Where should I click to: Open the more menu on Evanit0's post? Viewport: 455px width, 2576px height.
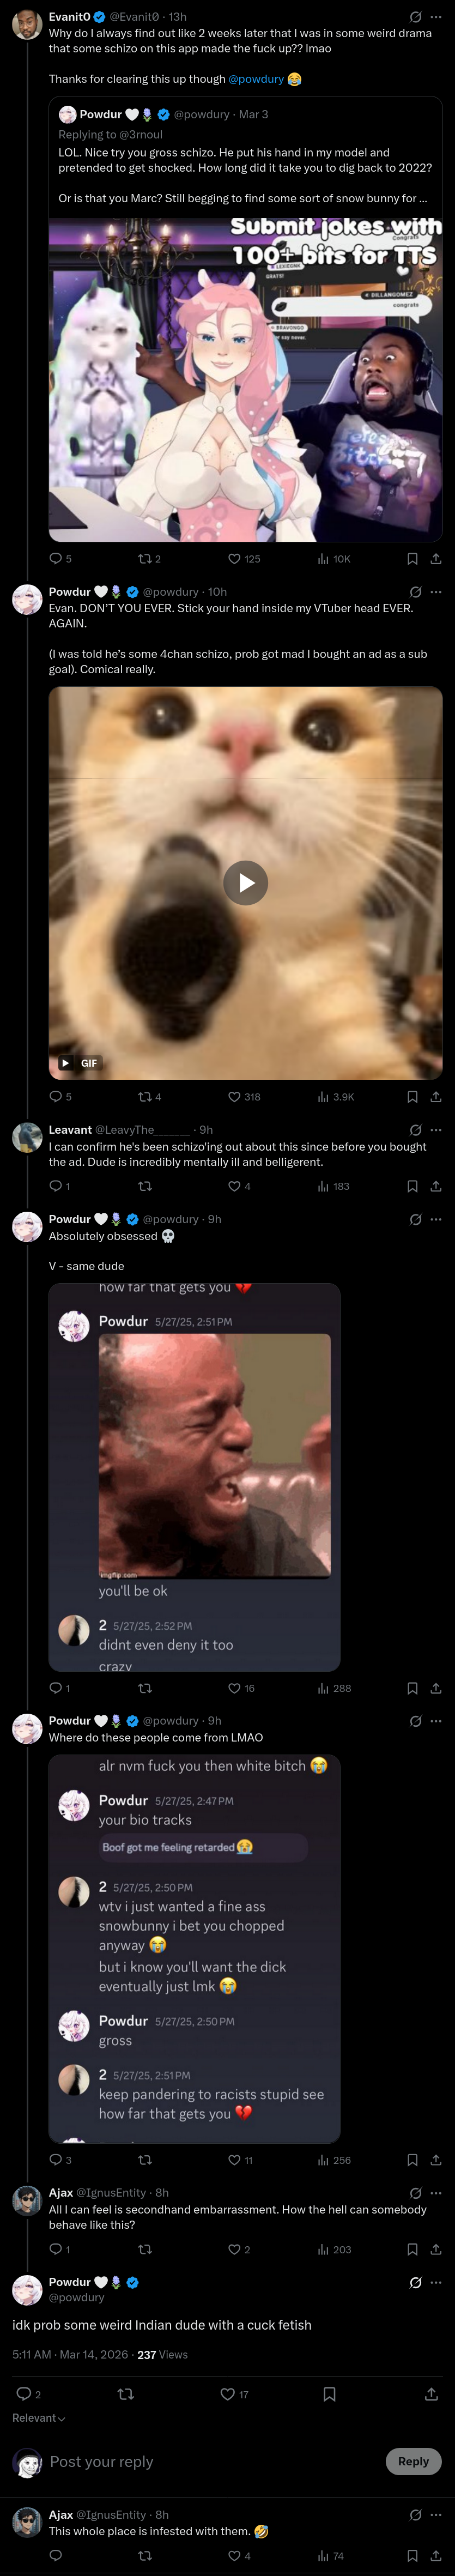click(436, 17)
